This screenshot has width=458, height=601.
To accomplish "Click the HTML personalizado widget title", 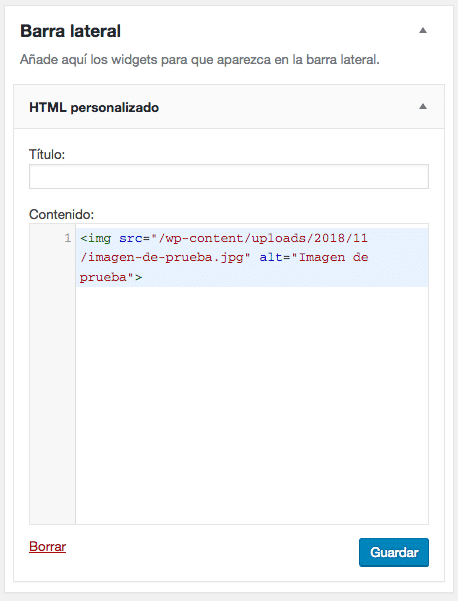I will (94, 107).
